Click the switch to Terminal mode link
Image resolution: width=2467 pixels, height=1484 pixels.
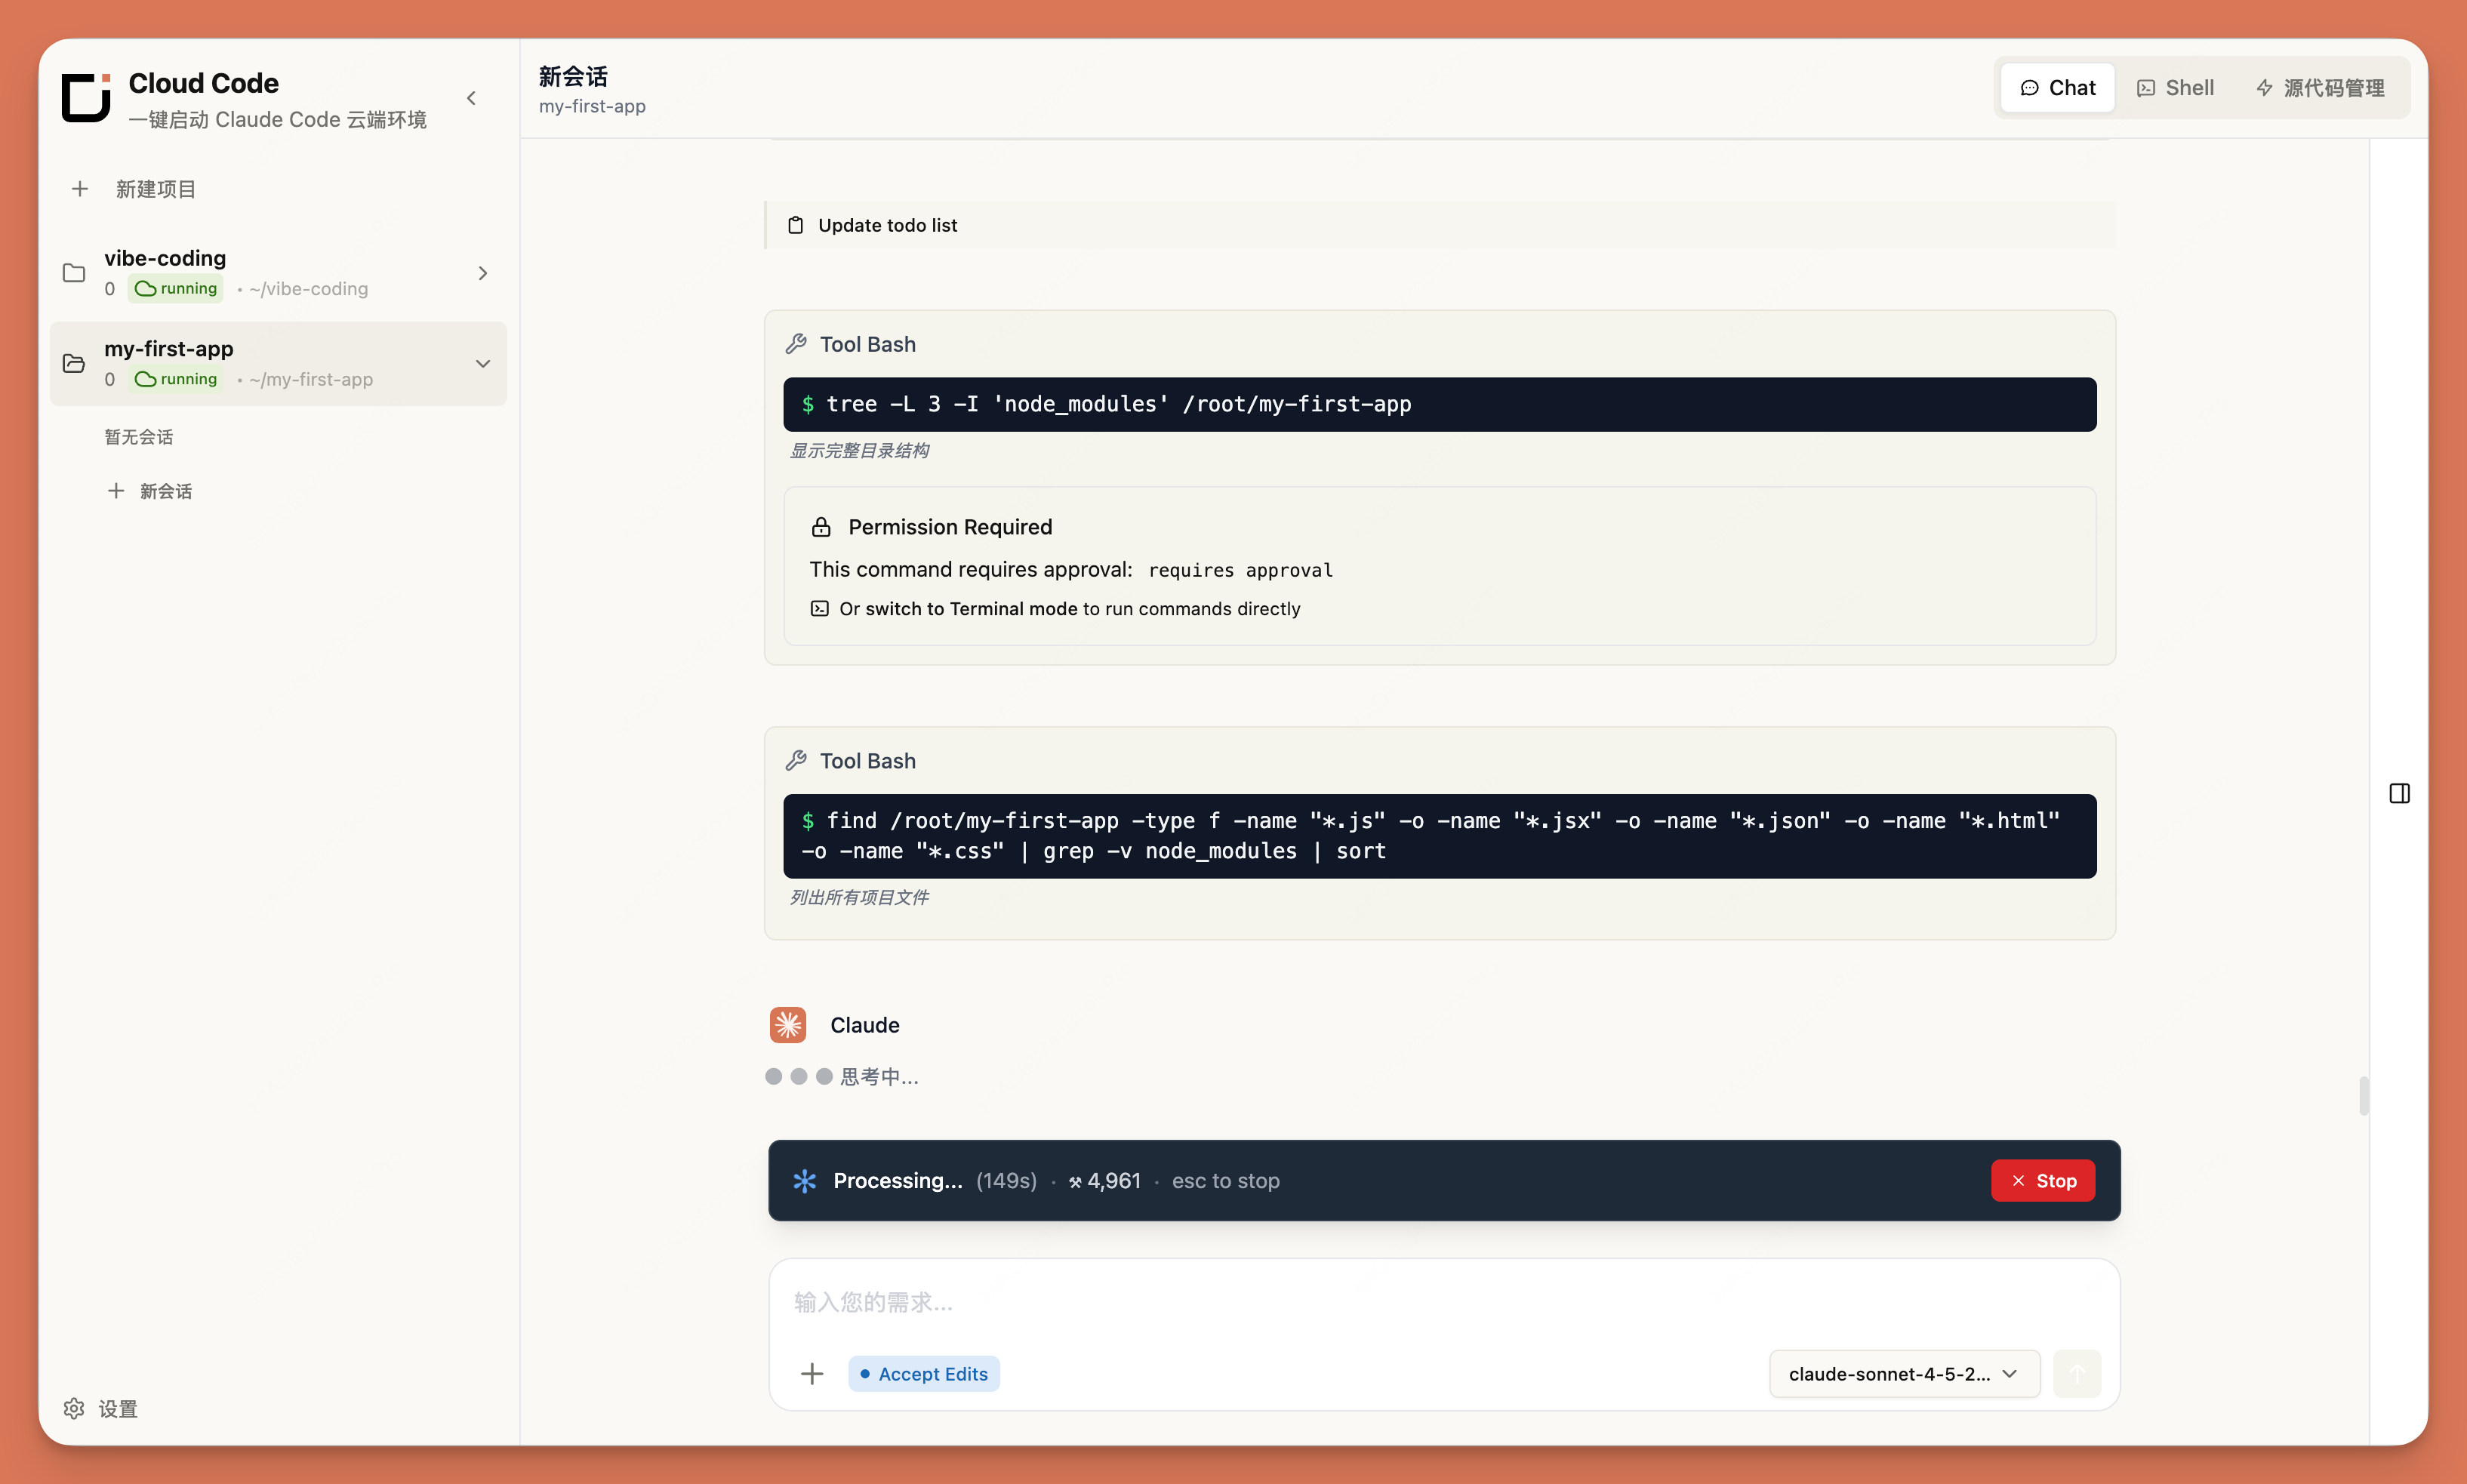point(970,609)
